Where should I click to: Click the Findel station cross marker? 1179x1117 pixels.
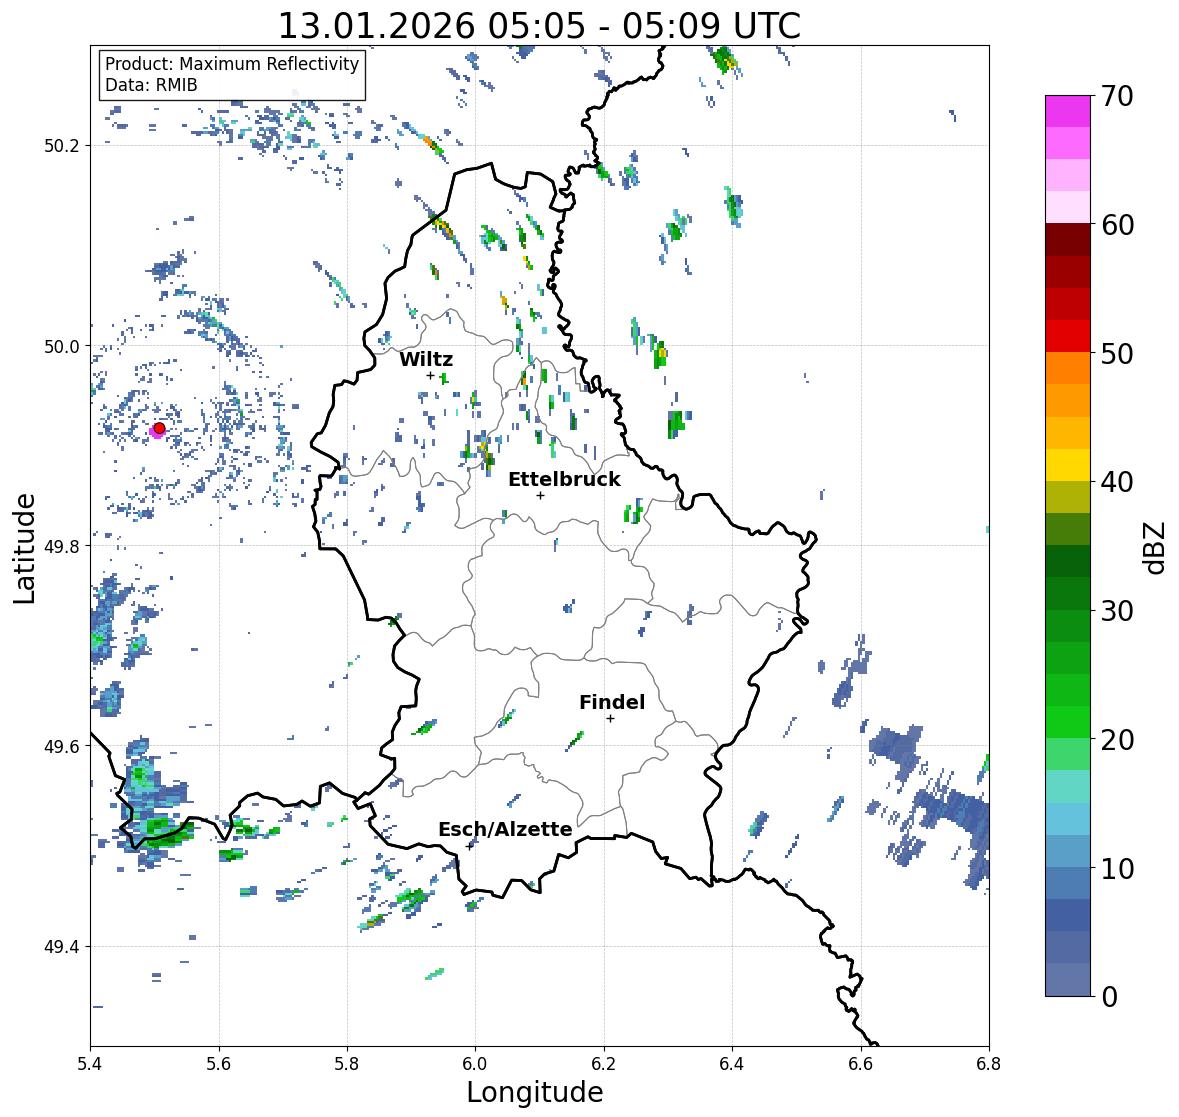(x=611, y=719)
